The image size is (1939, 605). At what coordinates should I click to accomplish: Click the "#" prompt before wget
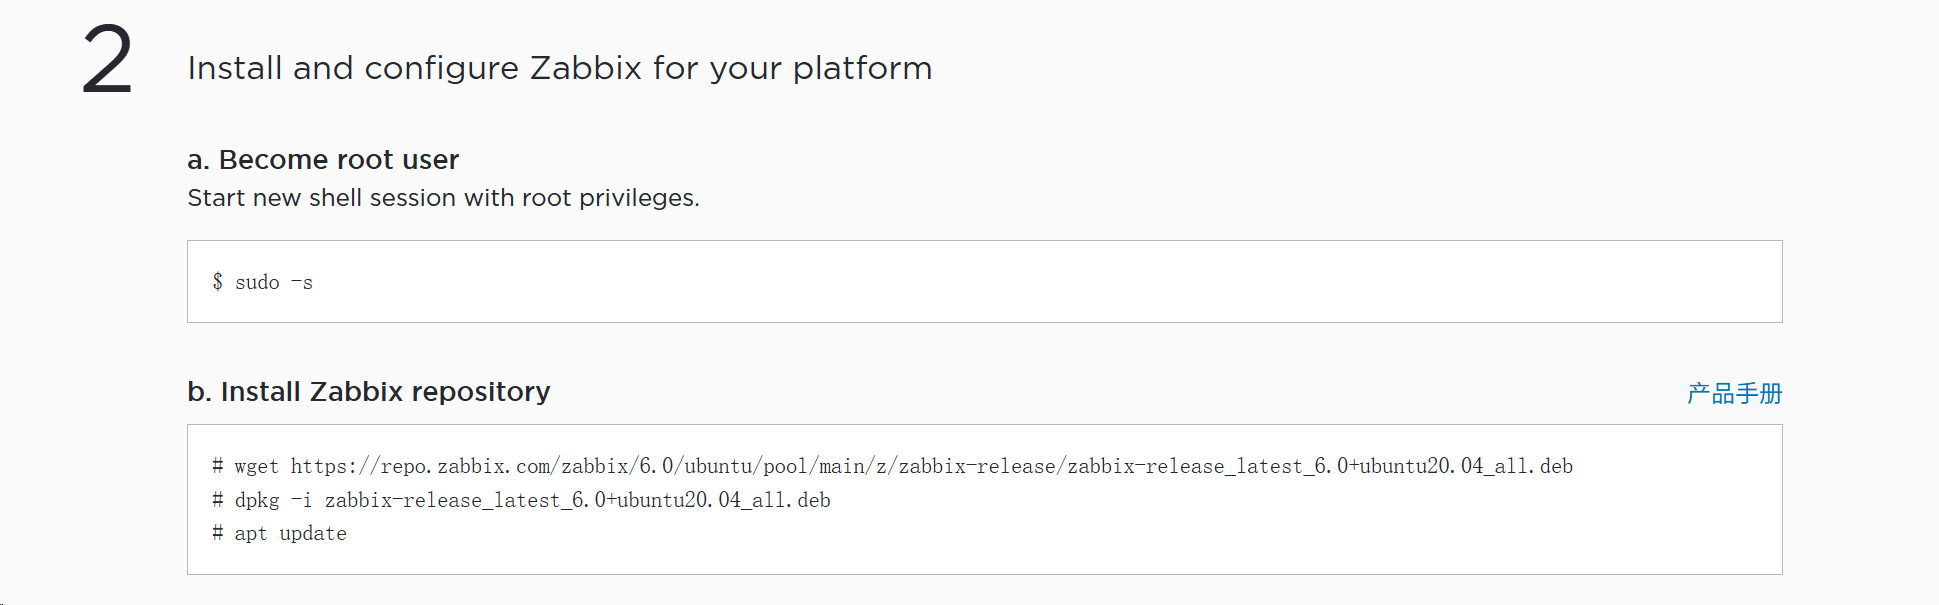217,467
